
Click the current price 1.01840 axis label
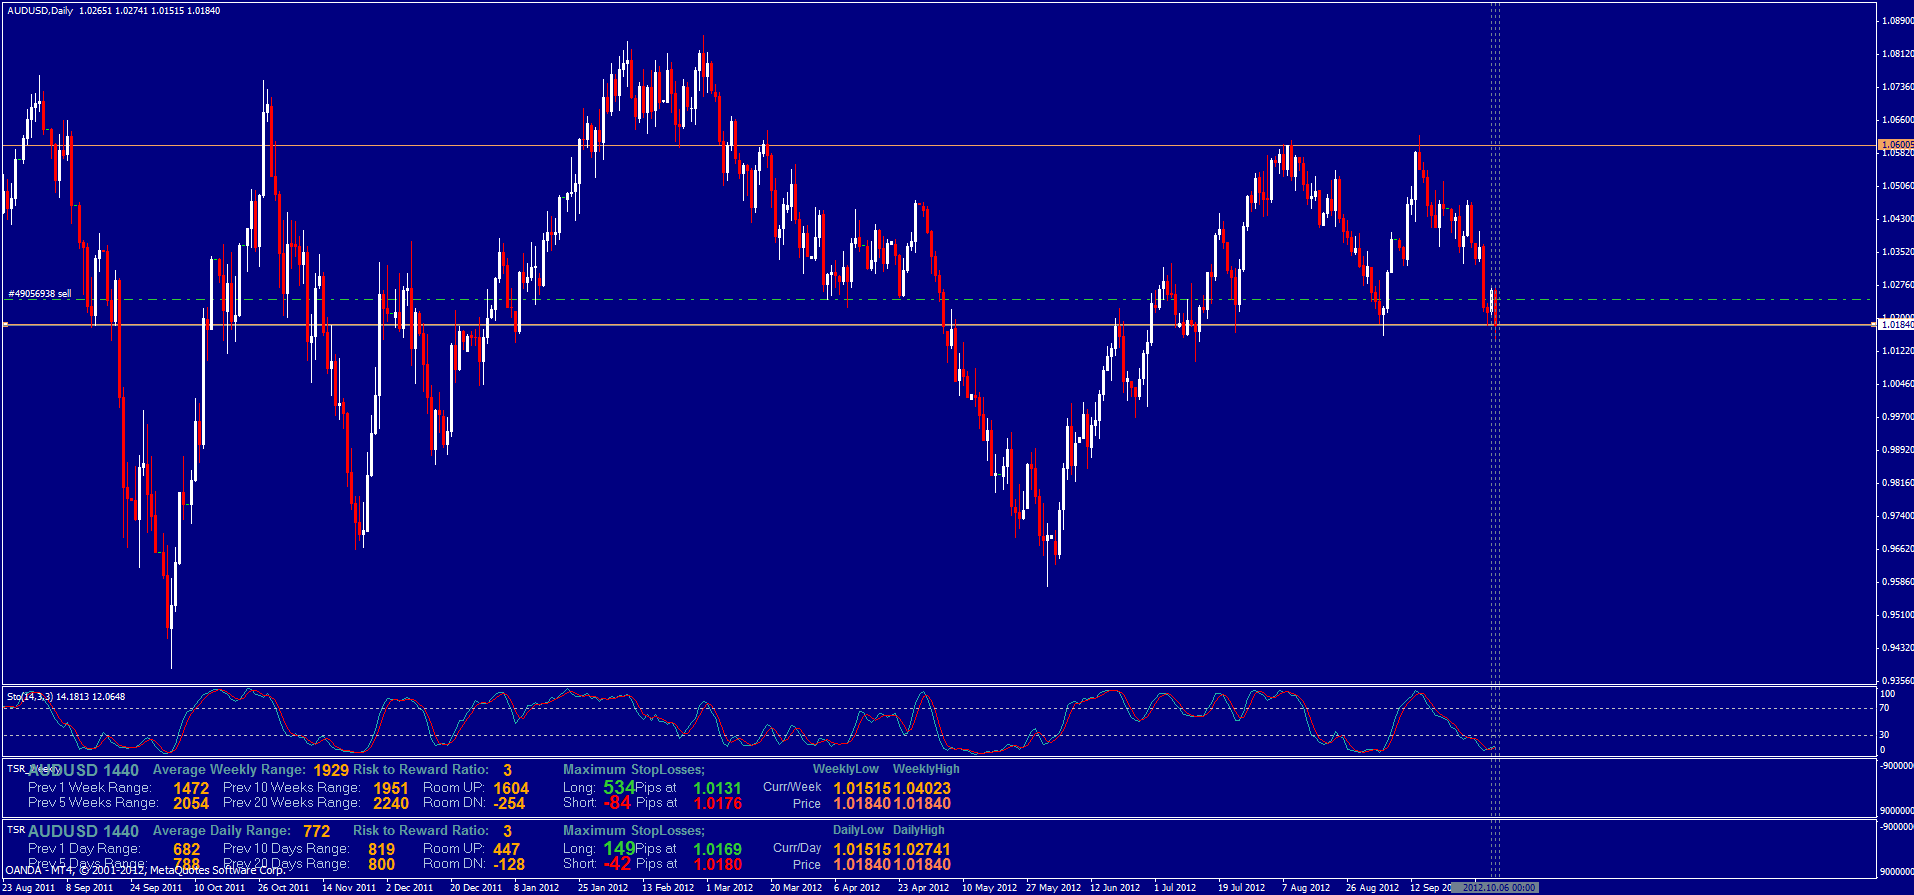pyautogui.click(x=1896, y=324)
